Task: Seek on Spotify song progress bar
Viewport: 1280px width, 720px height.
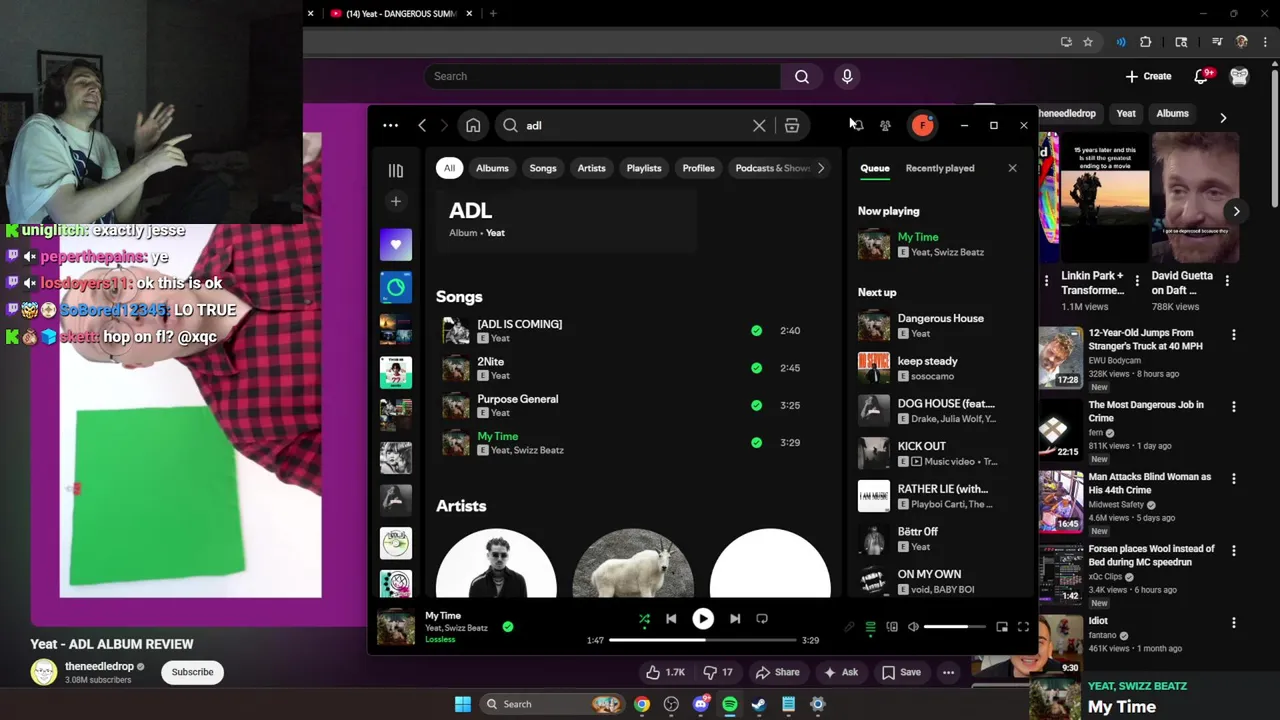Action: [702, 640]
